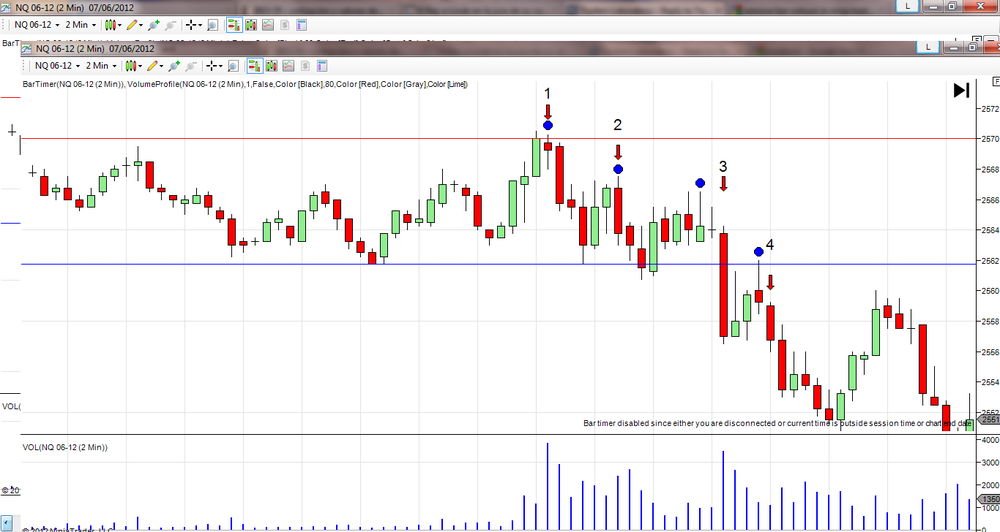The width and height of the screenshot is (1000, 532).
Task: Expand drawing tools arrow beside pencil, back window
Action: 141,24
